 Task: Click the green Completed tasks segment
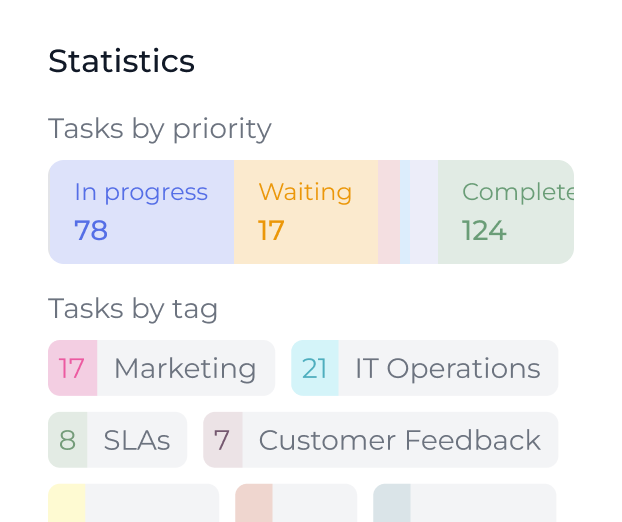pyautogui.click(x=506, y=212)
